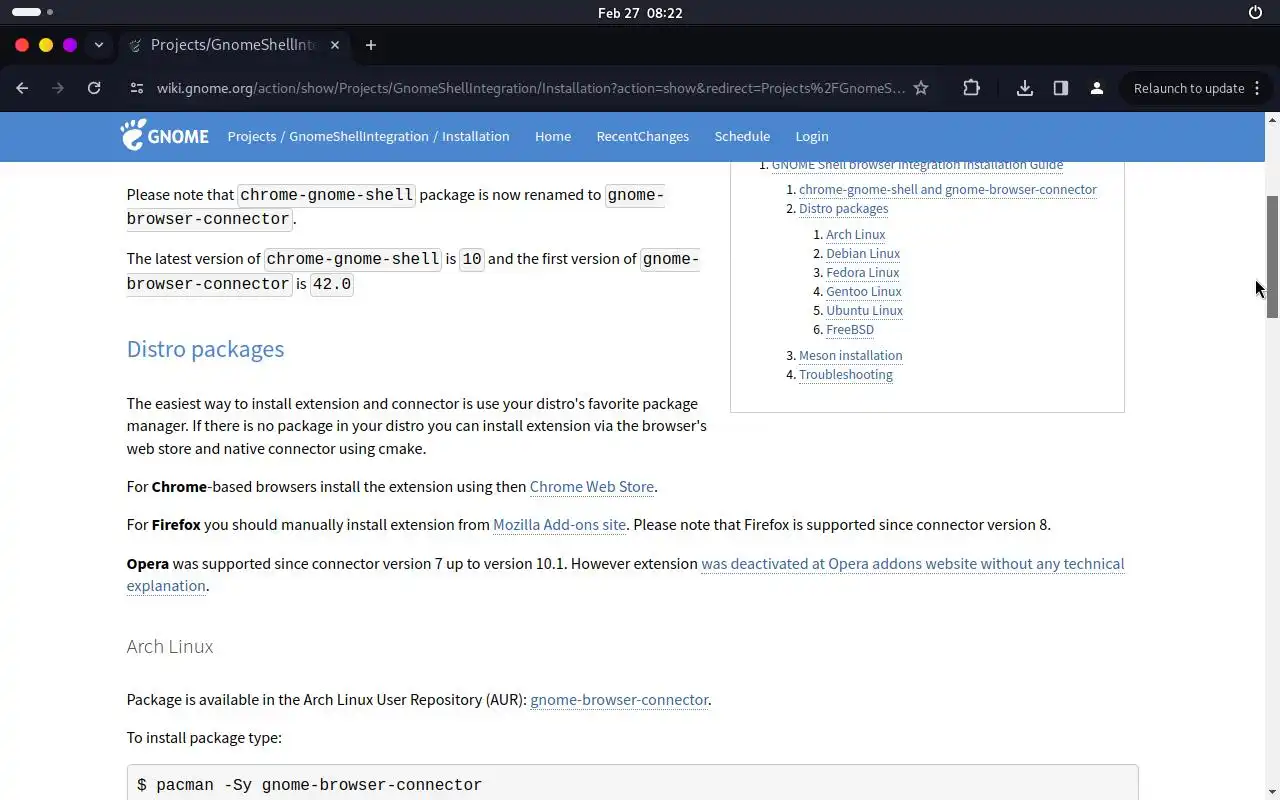Viewport: 1280px width, 800px height.
Task: Open the profile avatar icon
Action: click(x=1097, y=88)
